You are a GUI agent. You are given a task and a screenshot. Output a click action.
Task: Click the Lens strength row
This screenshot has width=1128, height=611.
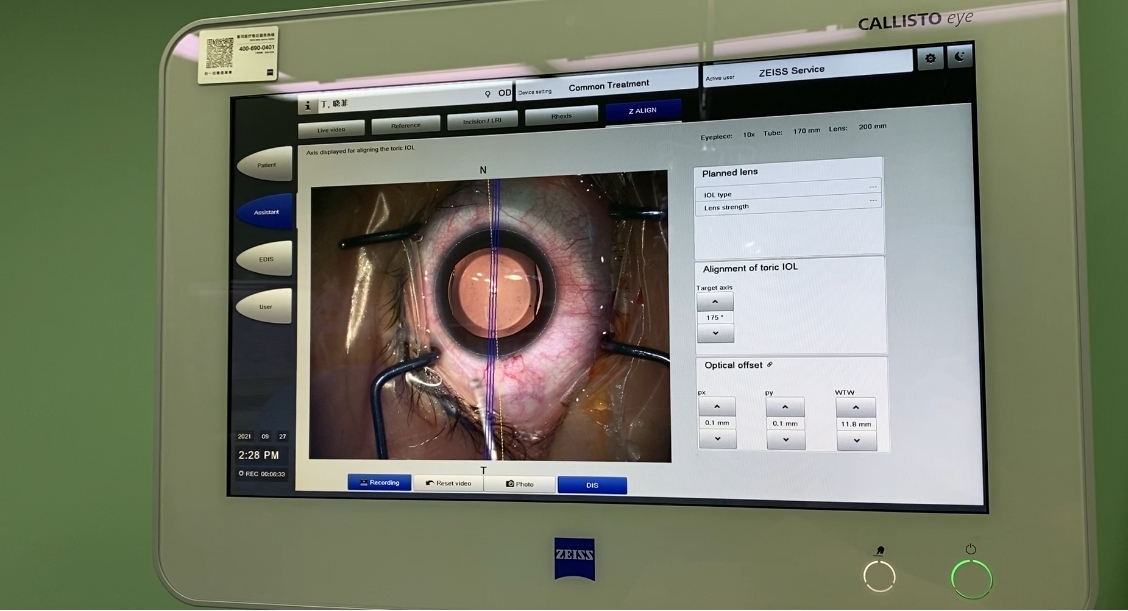click(x=788, y=205)
